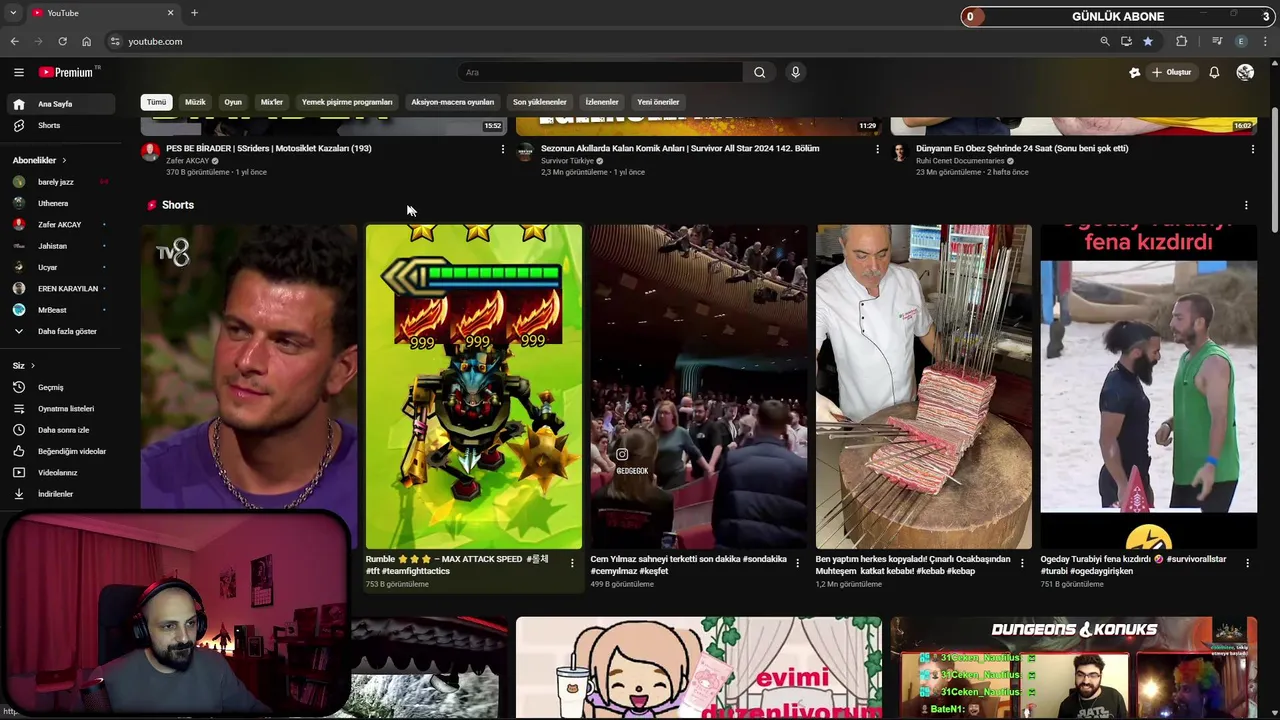Click the search magnifier button
The width and height of the screenshot is (1280, 720).
[759, 72]
